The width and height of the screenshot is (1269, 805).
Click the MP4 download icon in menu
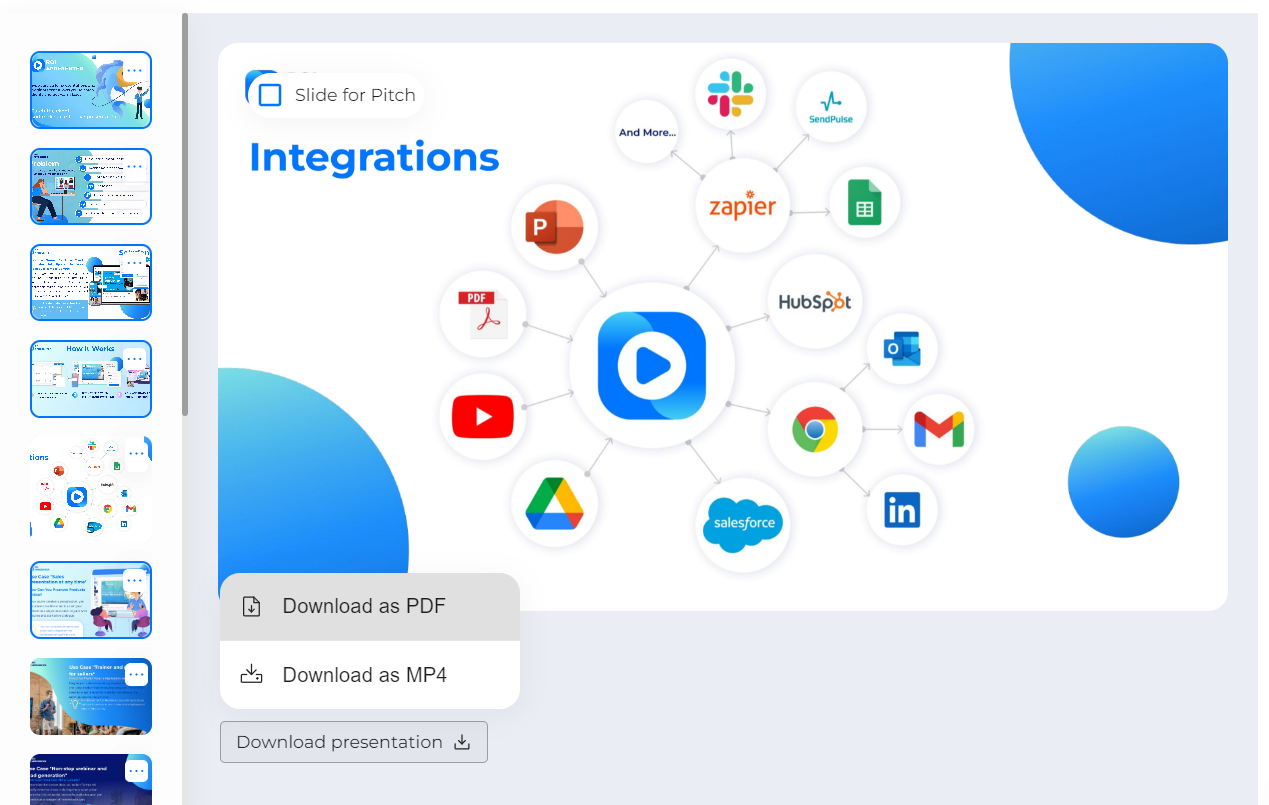pos(252,675)
